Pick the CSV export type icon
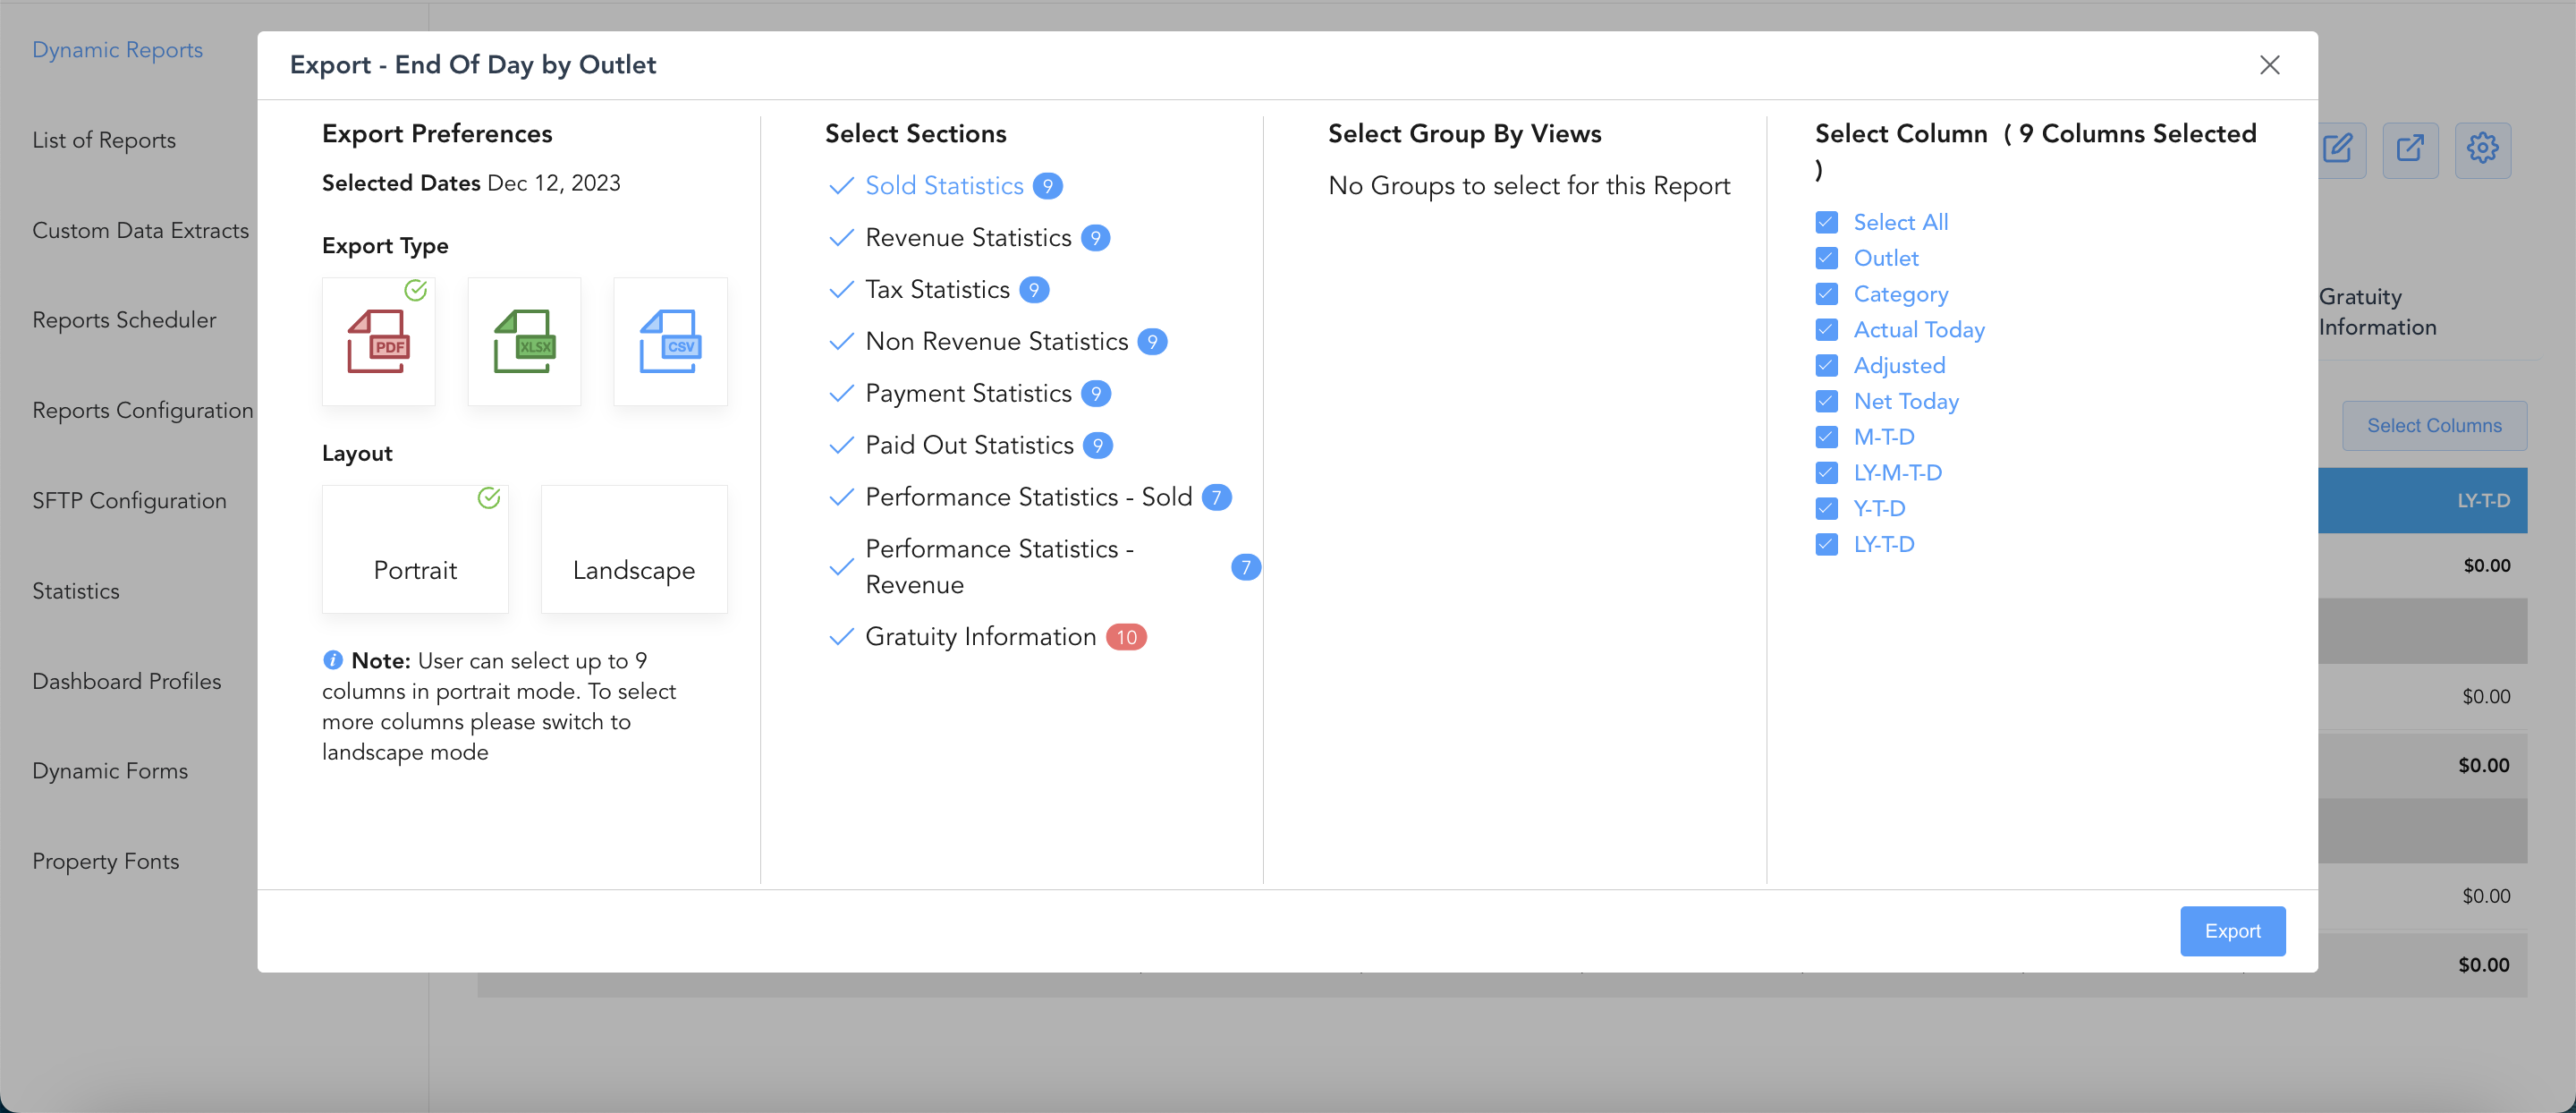Screen dimensions: 2576x1113 coord(670,341)
